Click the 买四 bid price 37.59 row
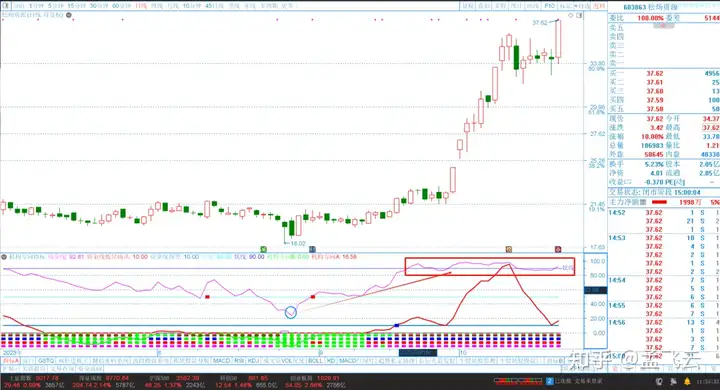The image size is (720, 390). 664,100
